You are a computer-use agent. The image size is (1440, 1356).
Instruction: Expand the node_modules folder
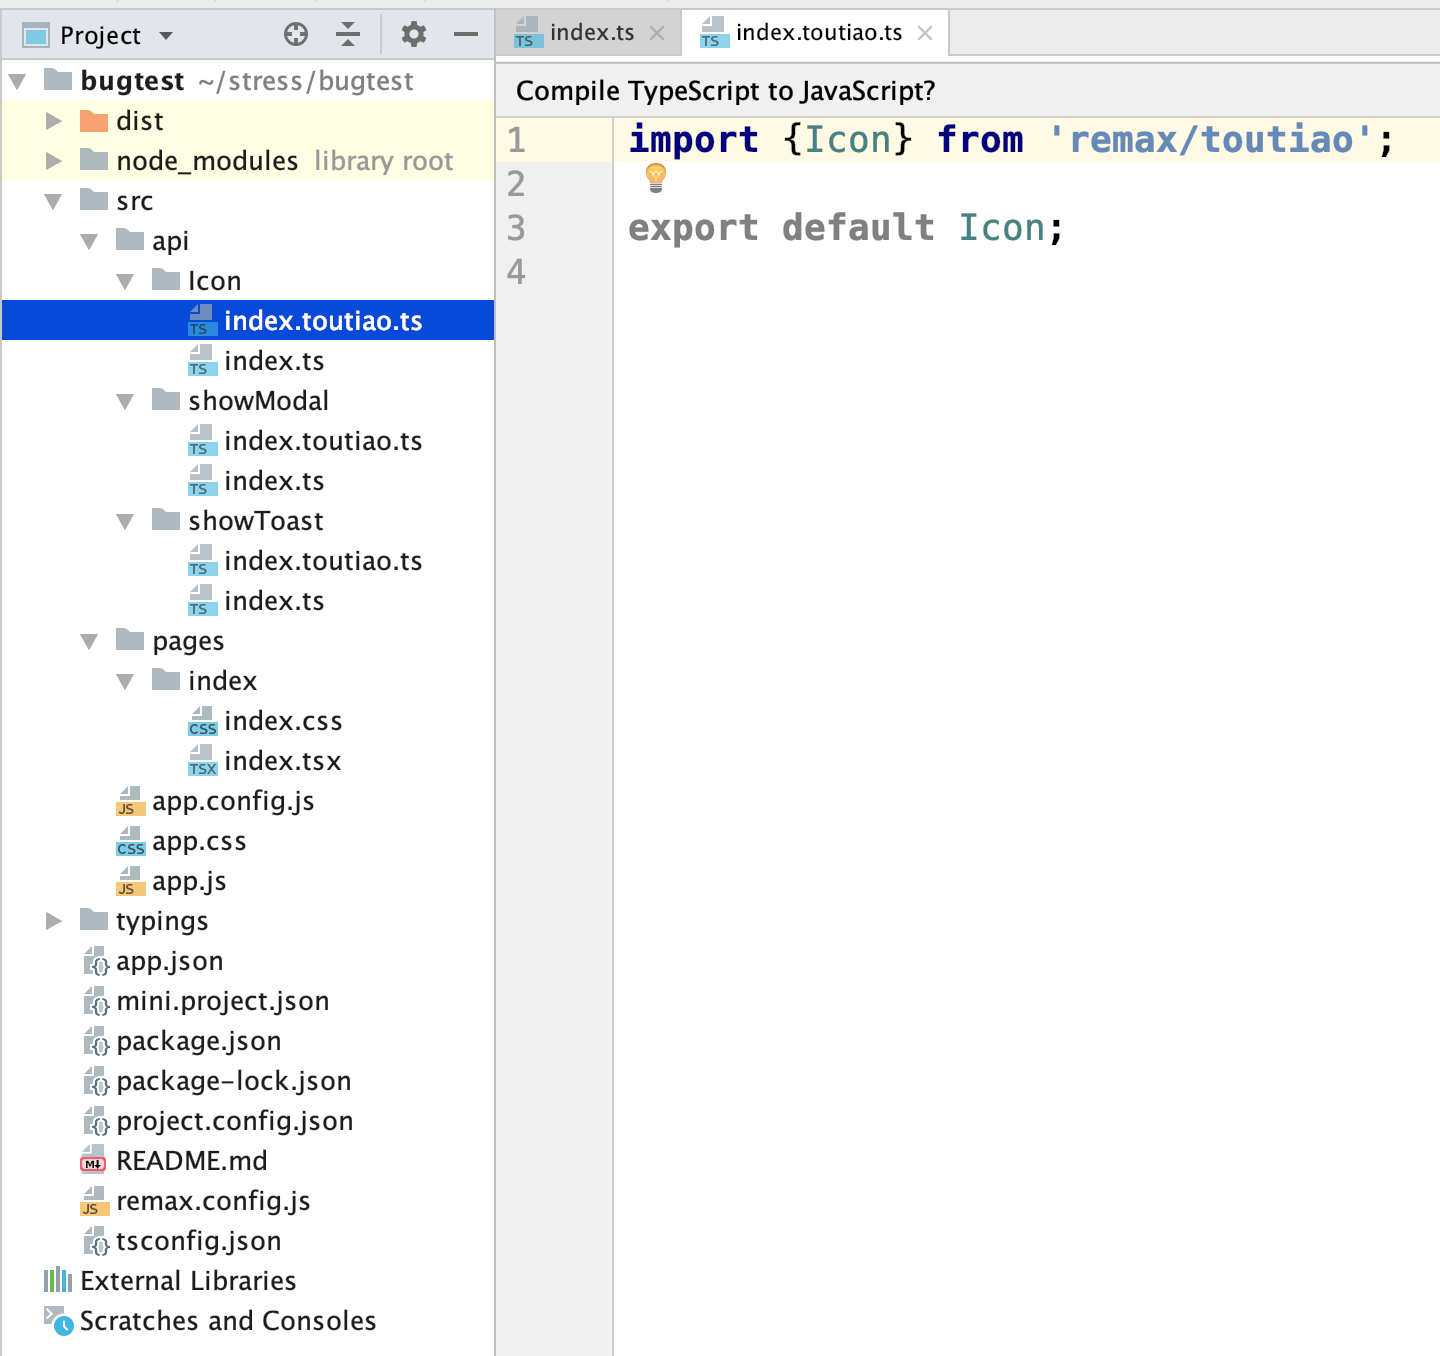click(x=54, y=161)
